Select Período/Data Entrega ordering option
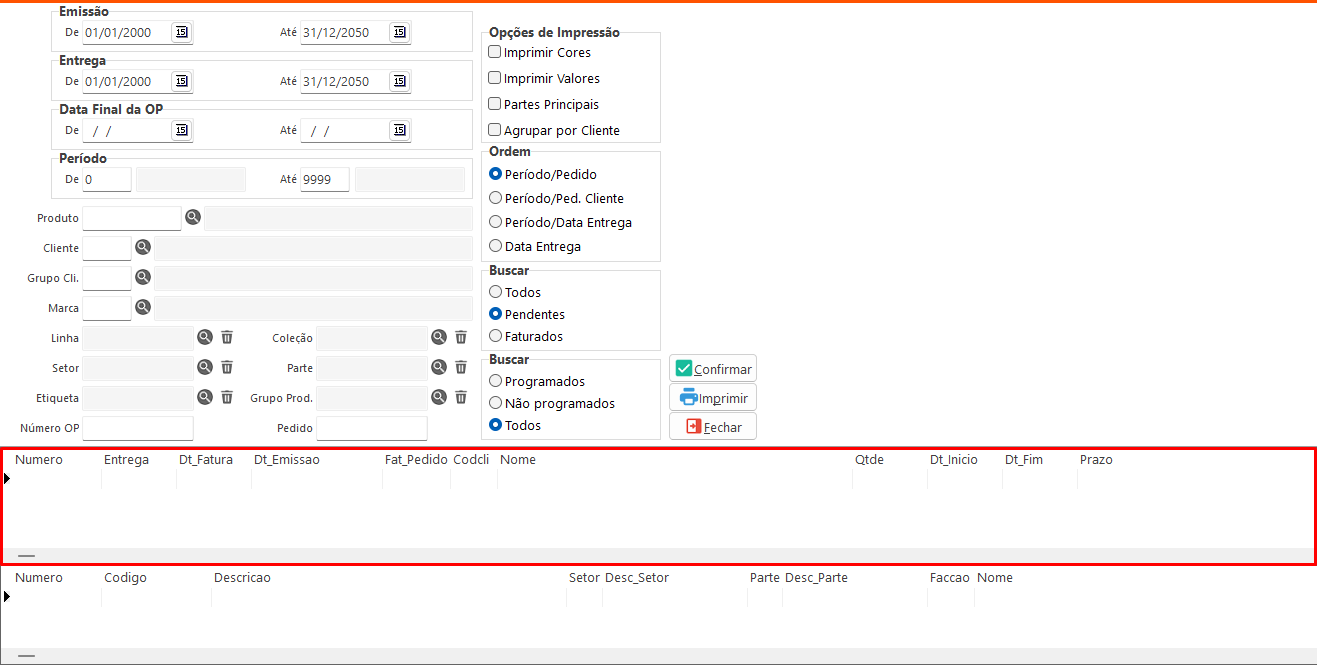This screenshot has height=665, width=1317. pyautogui.click(x=496, y=222)
